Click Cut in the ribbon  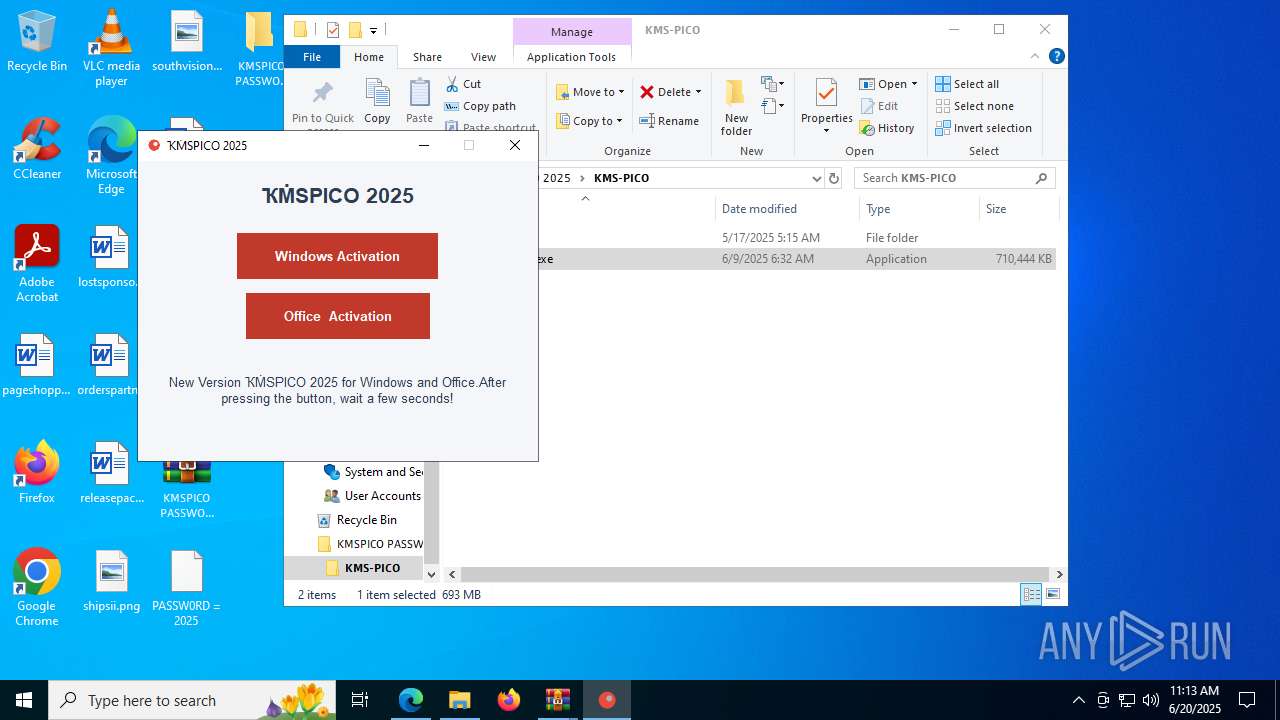(x=463, y=84)
